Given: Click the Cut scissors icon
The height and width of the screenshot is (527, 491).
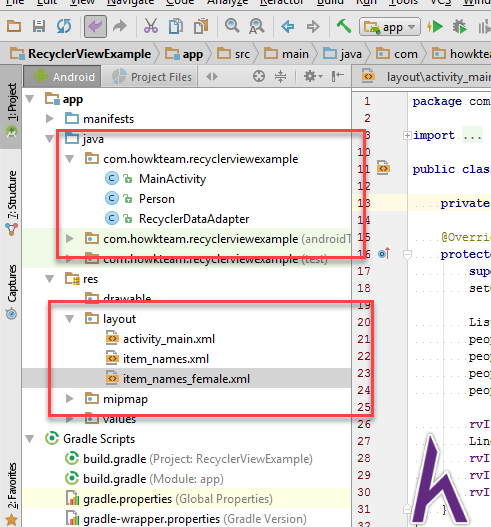Looking at the screenshot, I should point(151,26).
